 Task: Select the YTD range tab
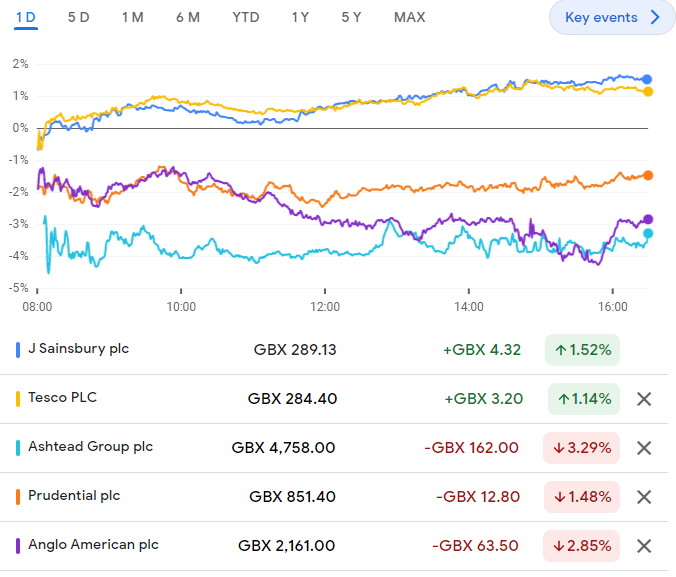[246, 18]
